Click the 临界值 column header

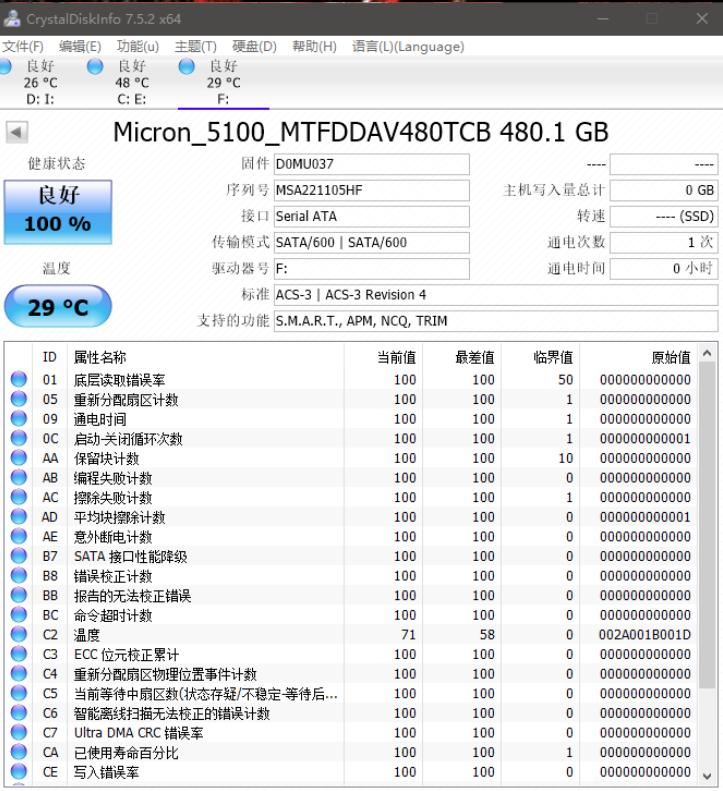pos(540,357)
